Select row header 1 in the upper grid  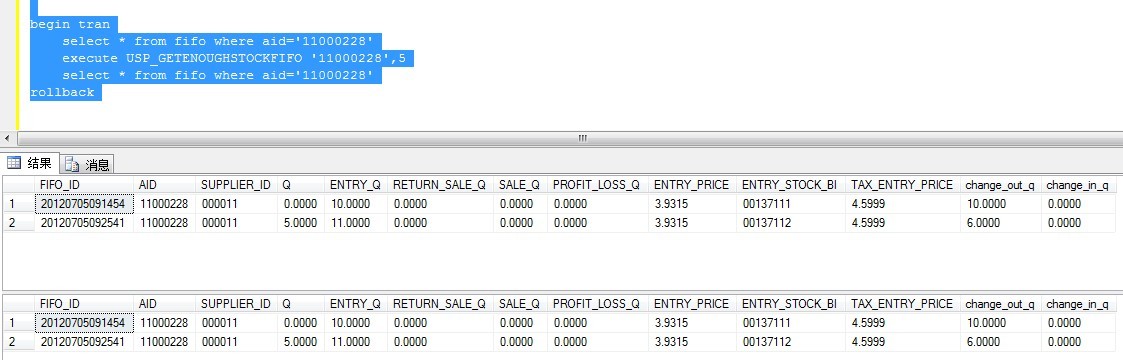[19, 204]
